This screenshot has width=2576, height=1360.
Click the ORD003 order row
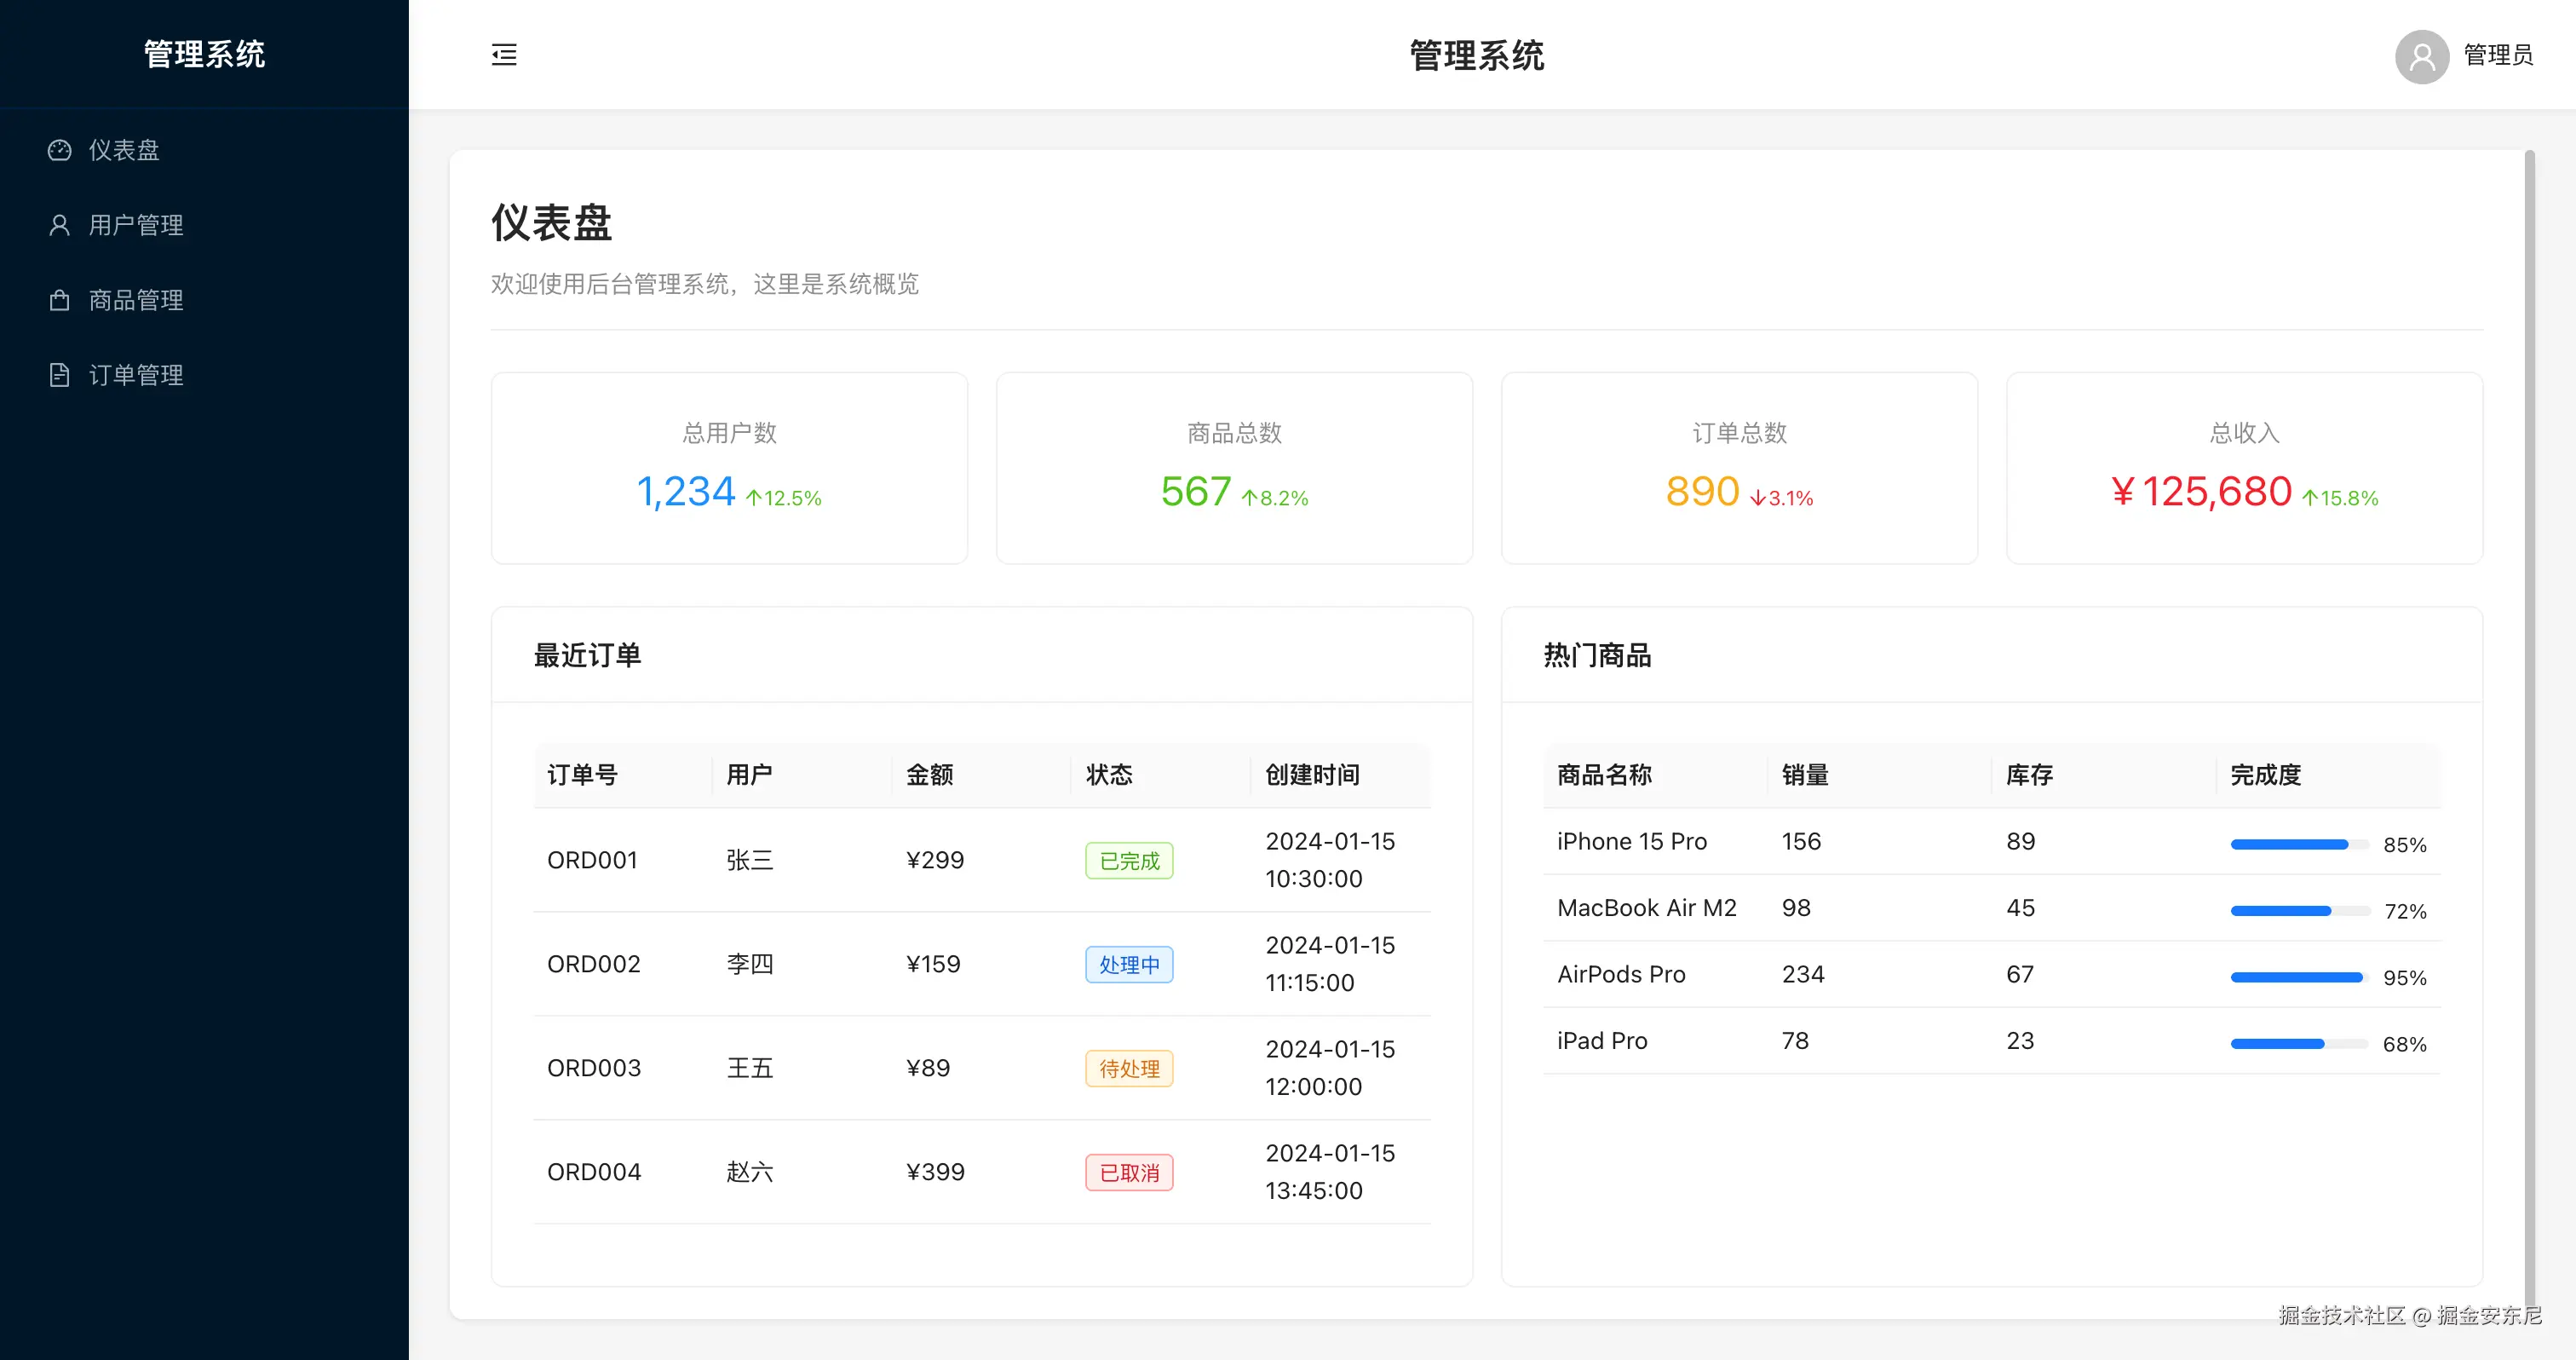coord(594,1068)
